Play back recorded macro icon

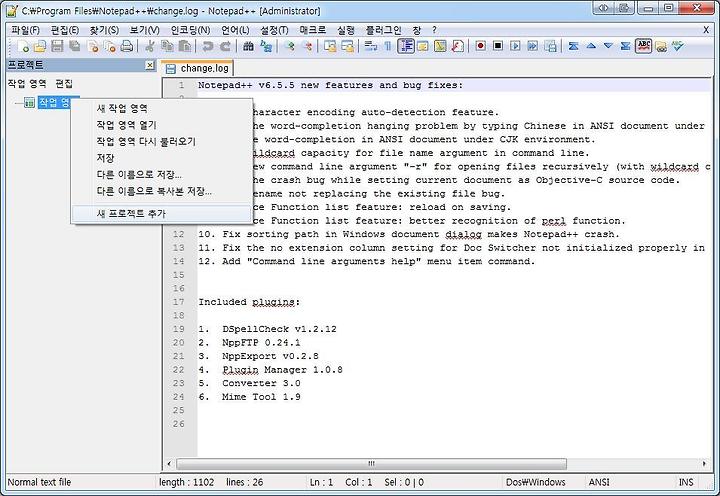(515, 46)
